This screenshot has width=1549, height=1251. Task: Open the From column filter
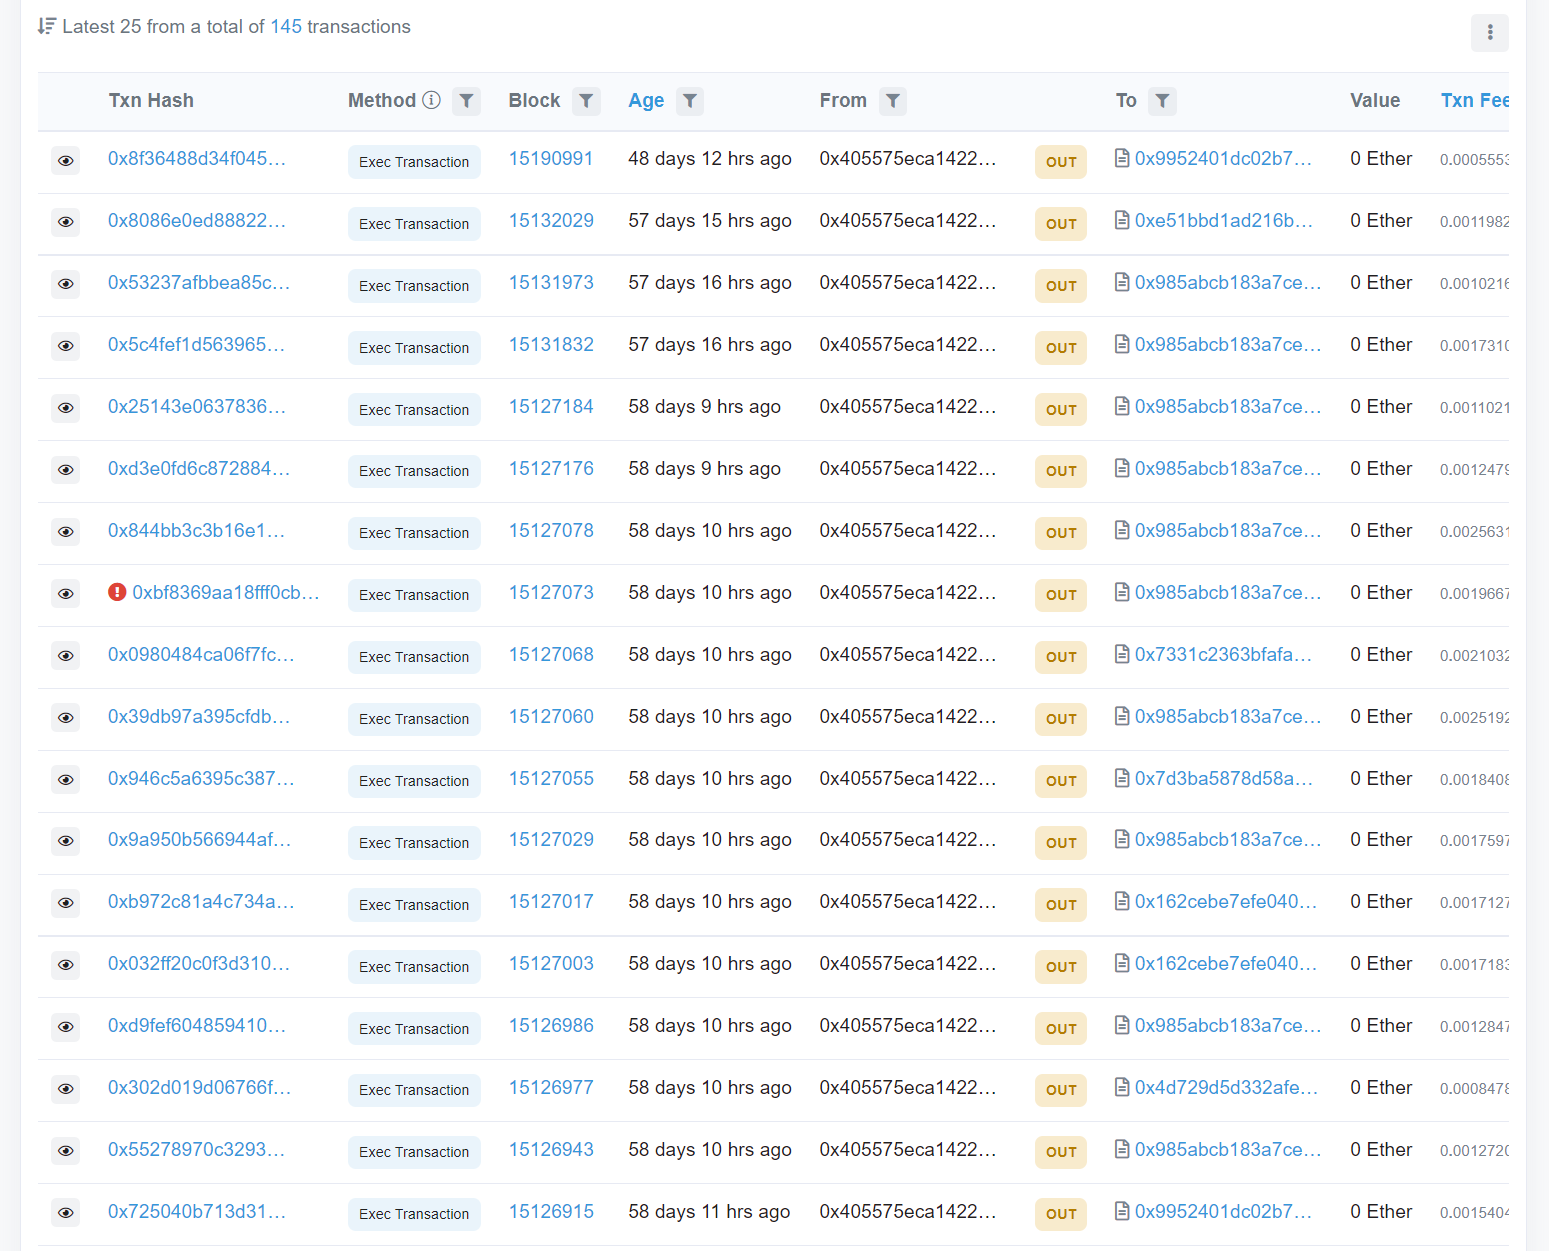(x=893, y=100)
